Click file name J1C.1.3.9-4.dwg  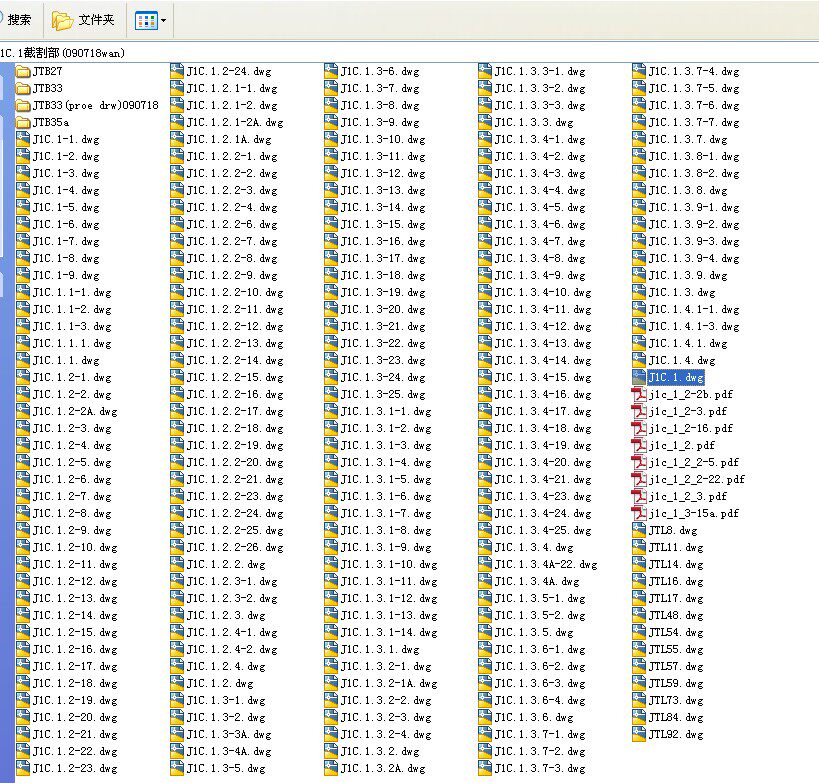click(x=694, y=259)
